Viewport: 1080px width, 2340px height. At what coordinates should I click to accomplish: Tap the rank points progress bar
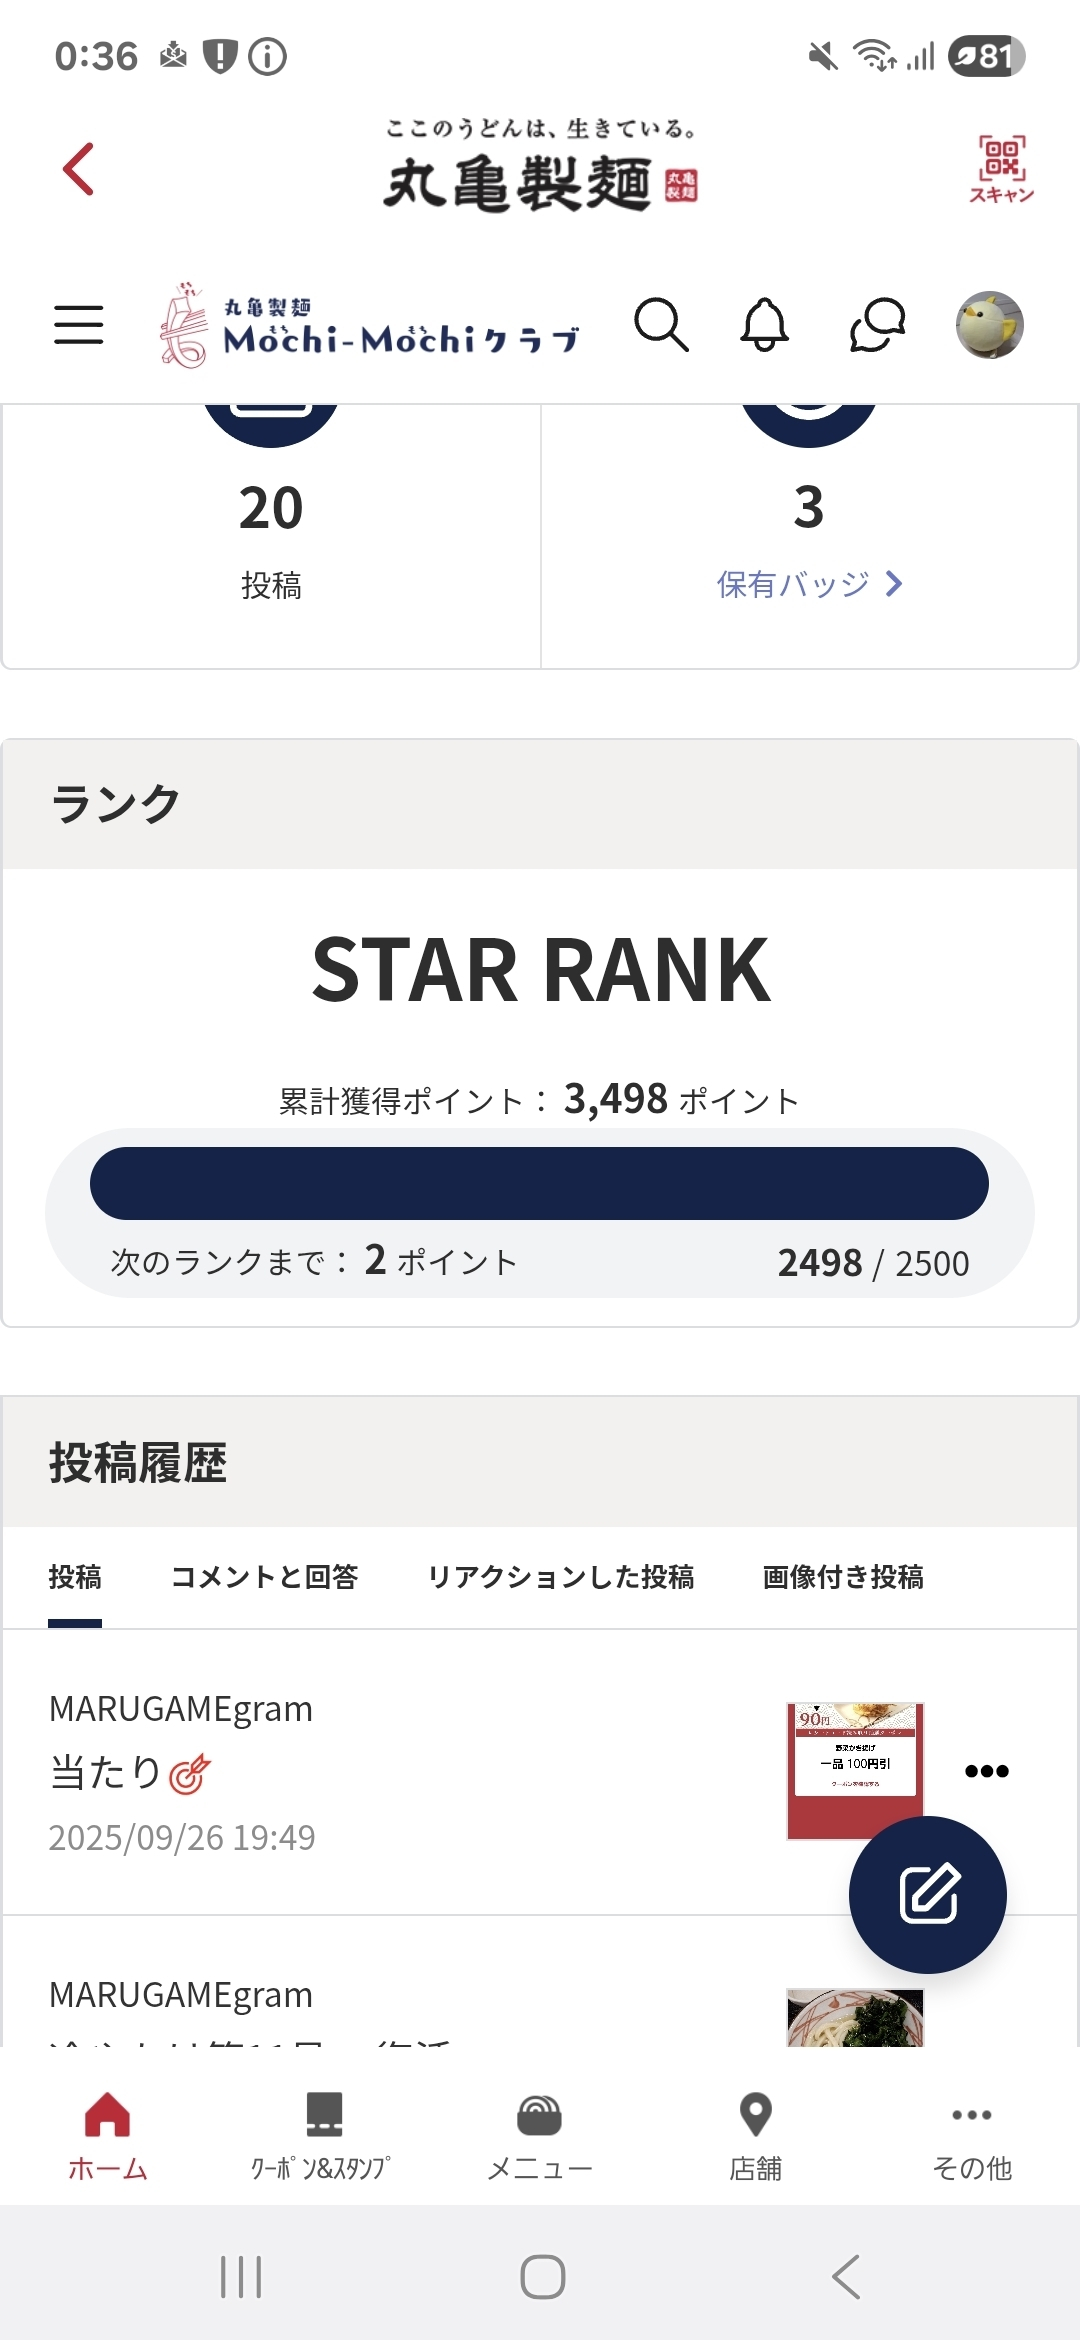[539, 1184]
